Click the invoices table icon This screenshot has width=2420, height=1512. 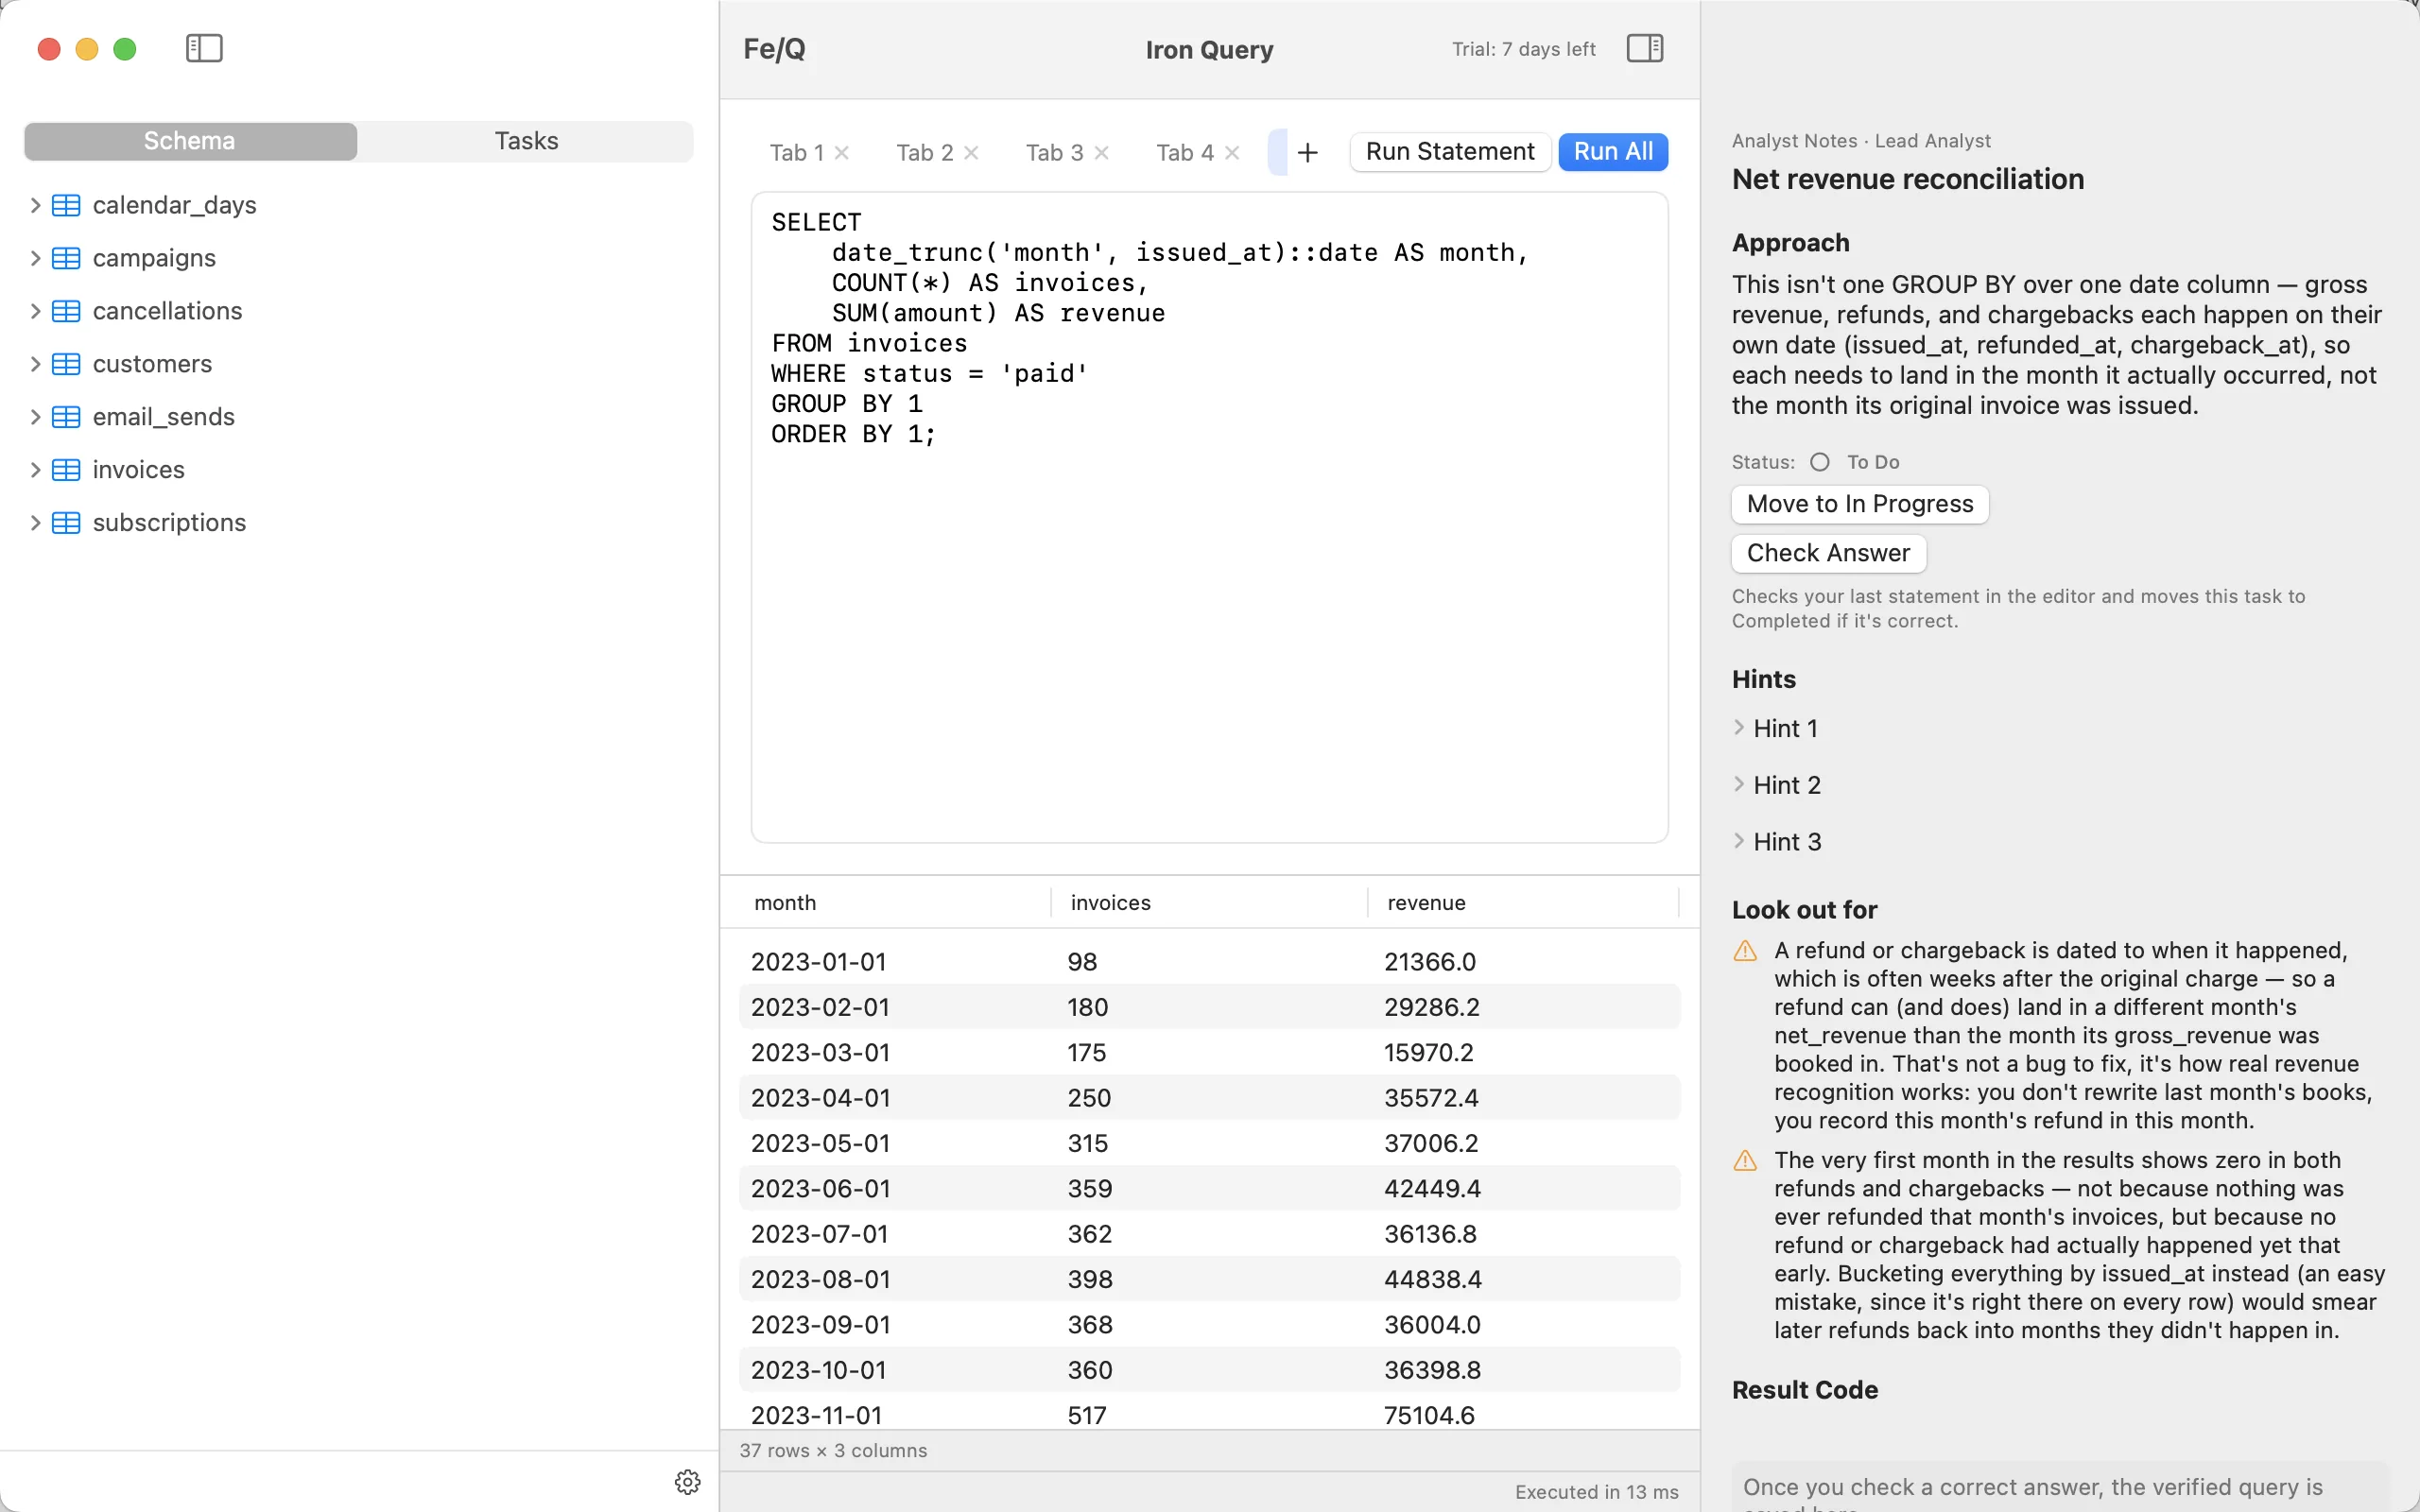66,470
